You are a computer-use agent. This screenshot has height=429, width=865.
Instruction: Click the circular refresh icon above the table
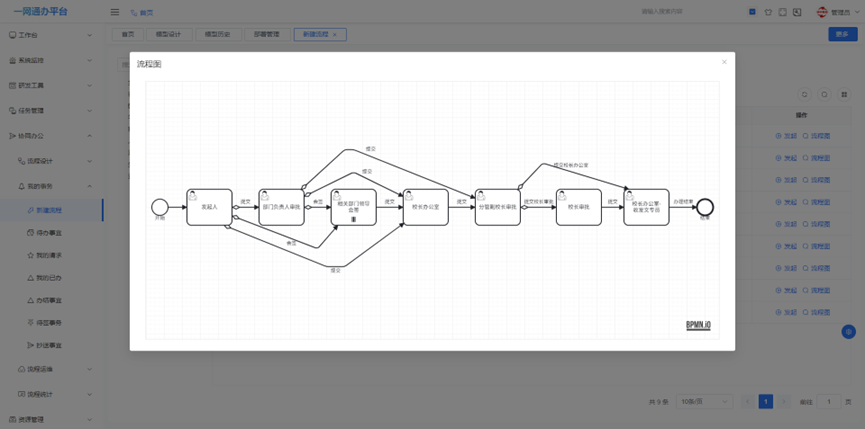(805, 95)
